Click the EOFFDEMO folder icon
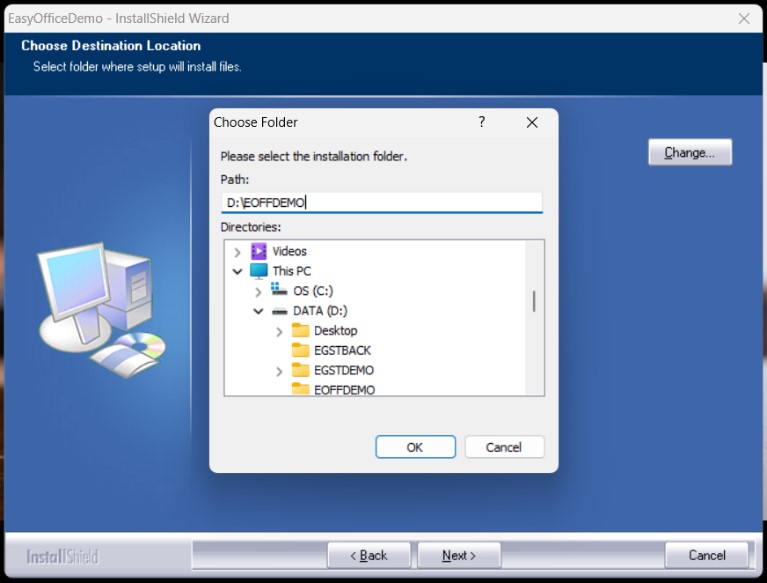Viewport: 767px width, 583px height. 300,389
